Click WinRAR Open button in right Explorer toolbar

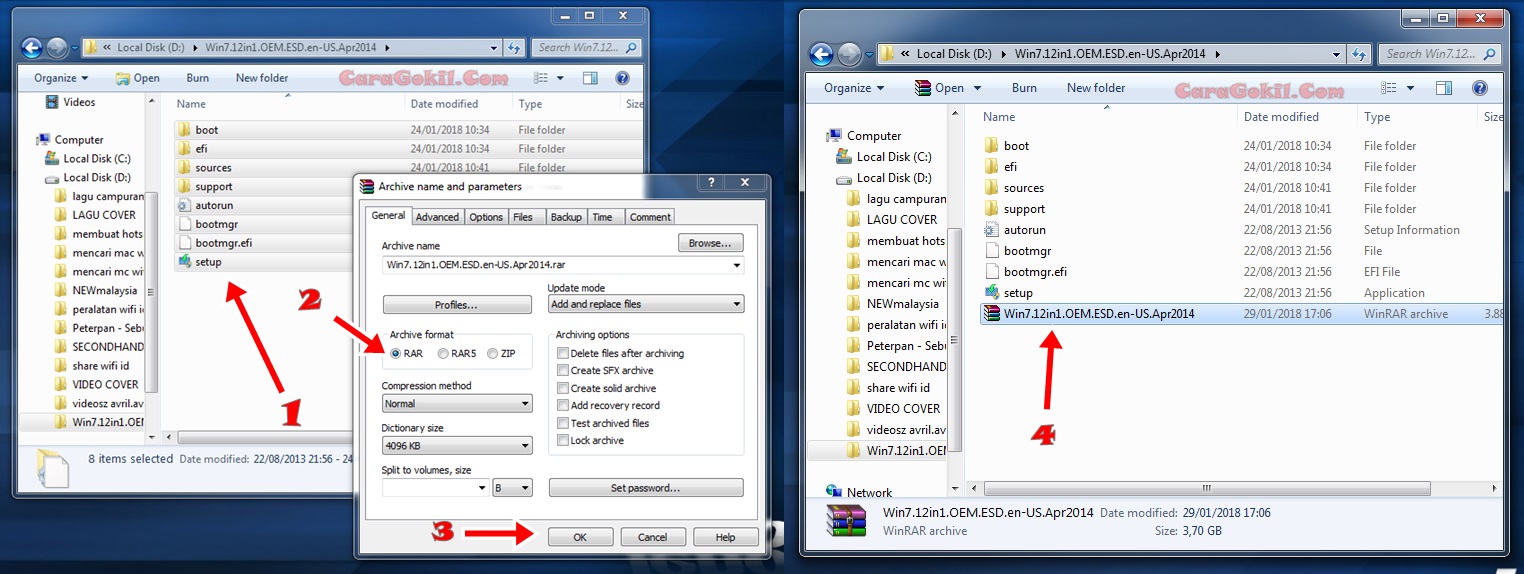point(939,88)
